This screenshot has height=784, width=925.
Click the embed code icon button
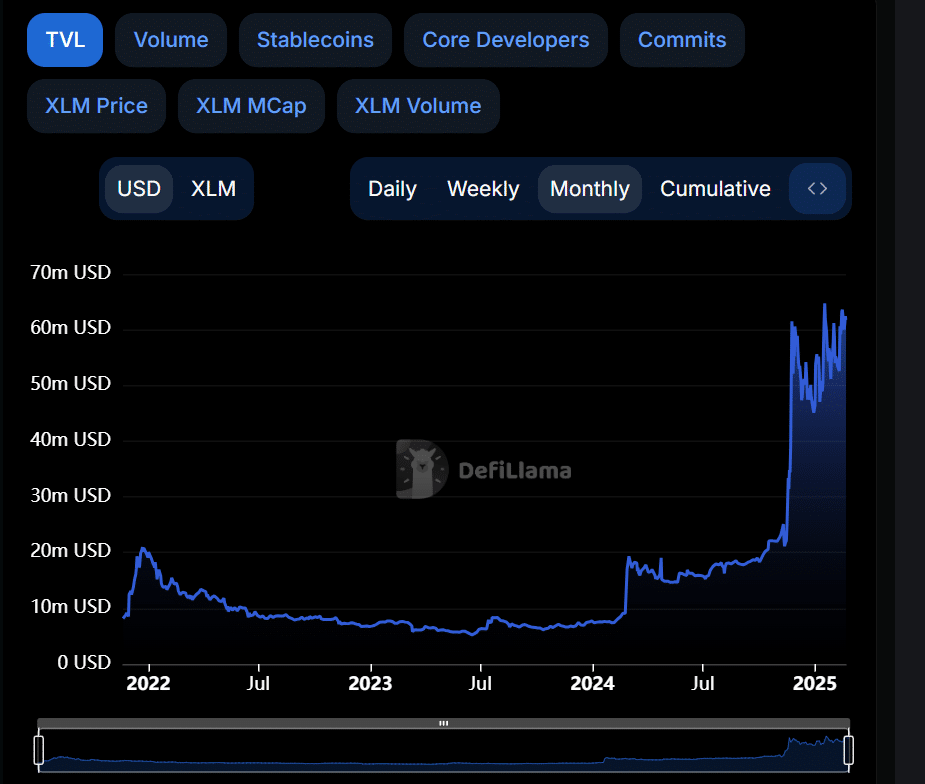click(x=817, y=189)
